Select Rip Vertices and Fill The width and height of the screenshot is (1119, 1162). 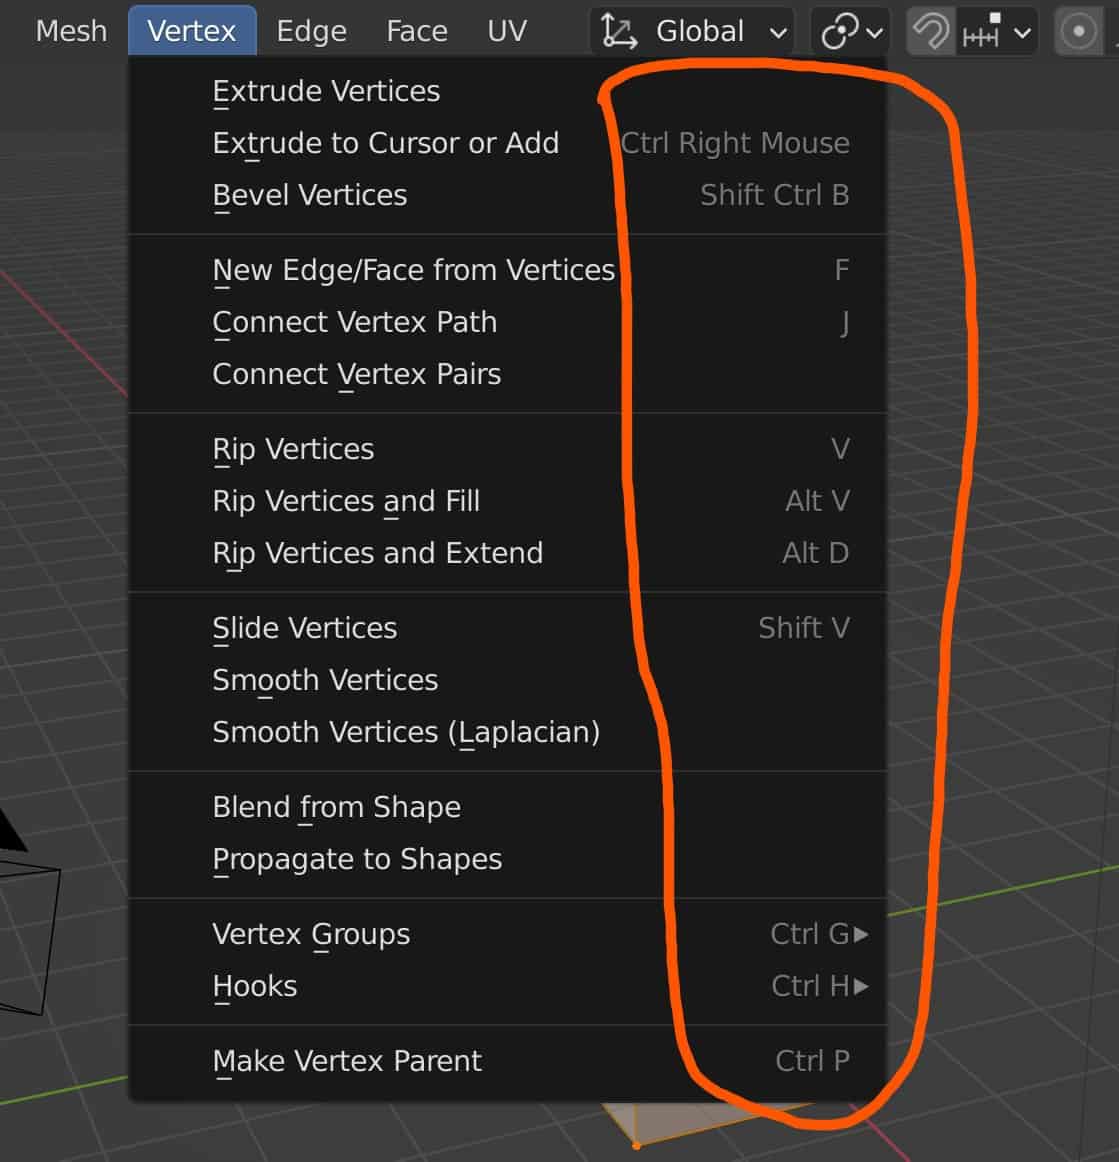pos(346,501)
